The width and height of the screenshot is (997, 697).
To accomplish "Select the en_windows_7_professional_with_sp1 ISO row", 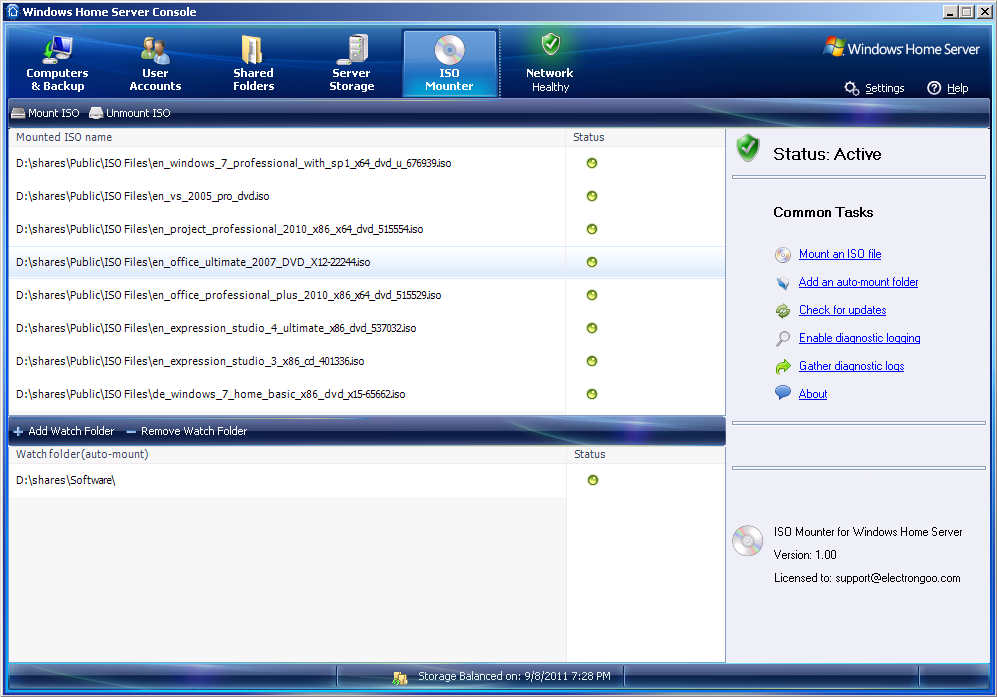I will click(366, 163).
